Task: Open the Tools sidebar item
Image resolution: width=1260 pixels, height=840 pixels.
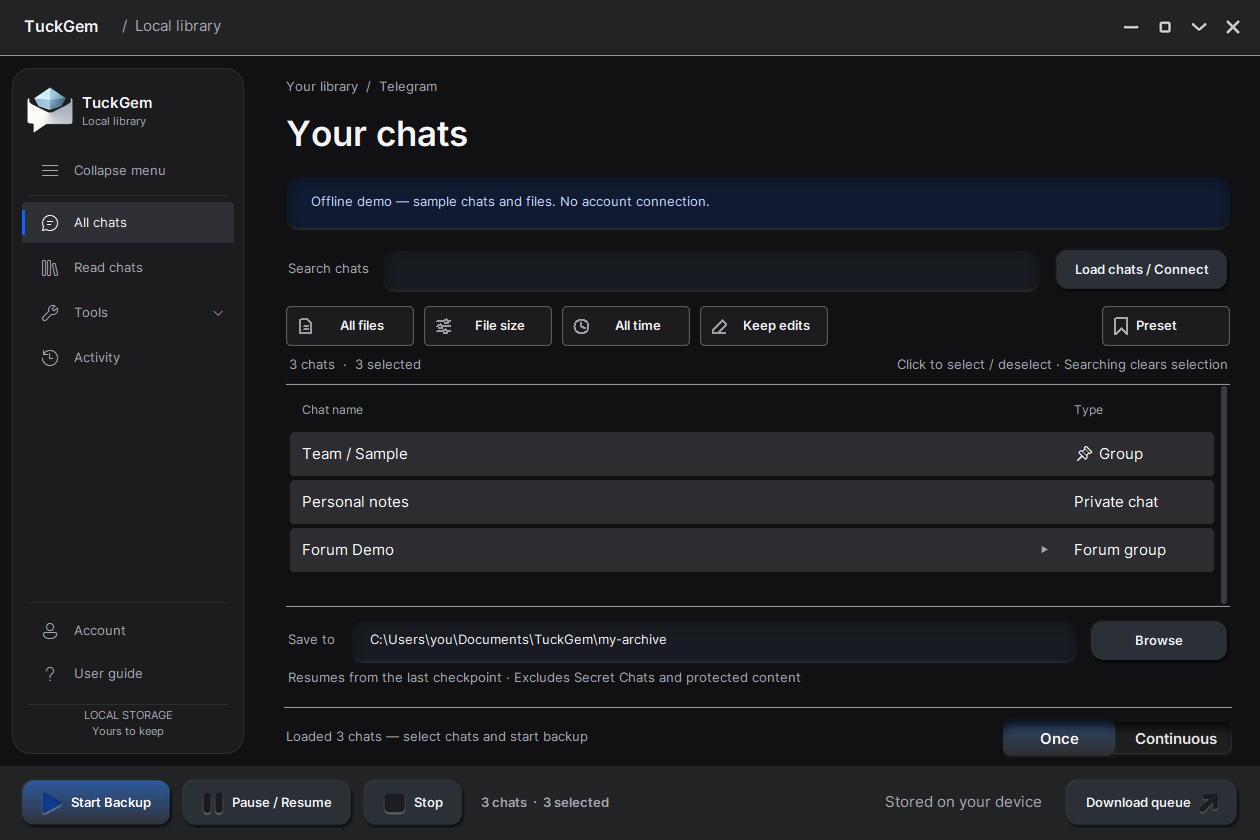Action: tap(128, 313)
